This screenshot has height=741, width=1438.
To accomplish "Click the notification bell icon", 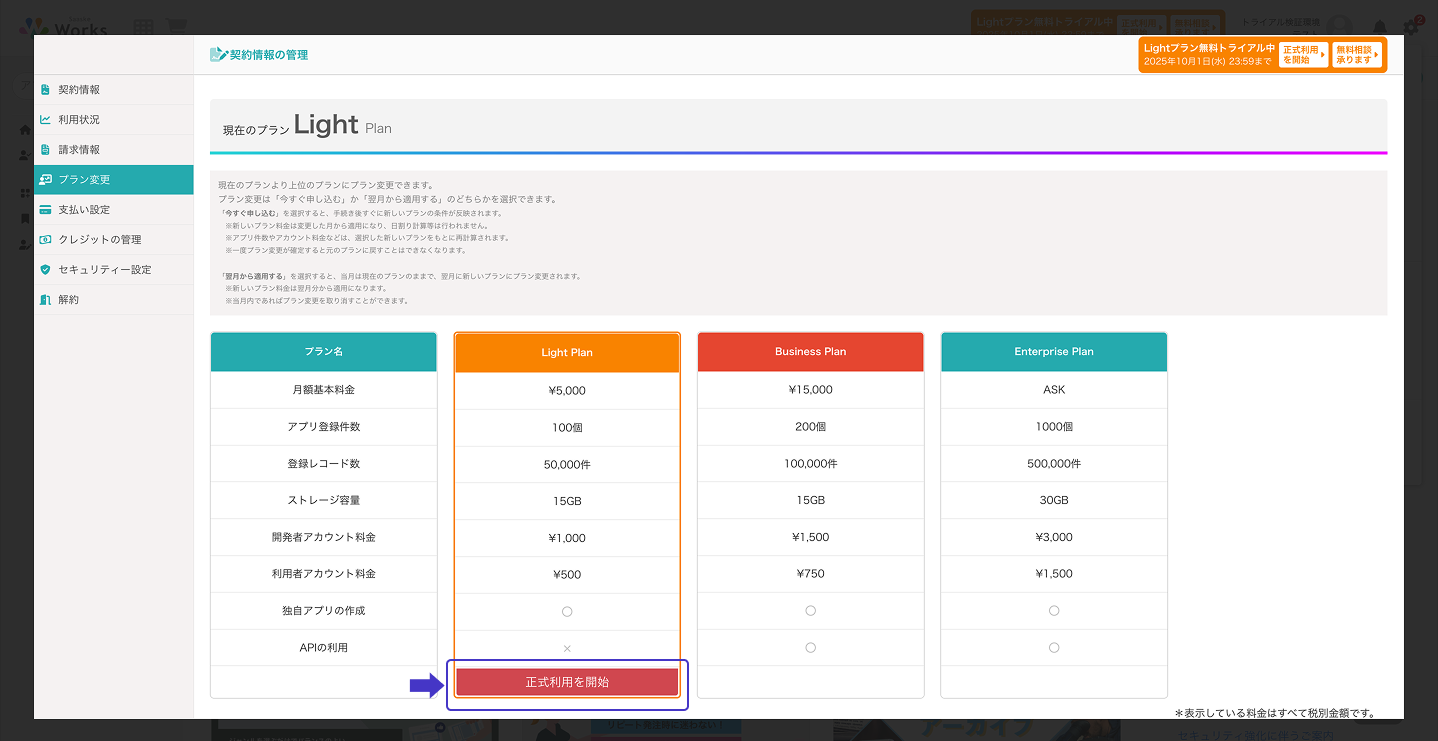I will pos(1380,27).
